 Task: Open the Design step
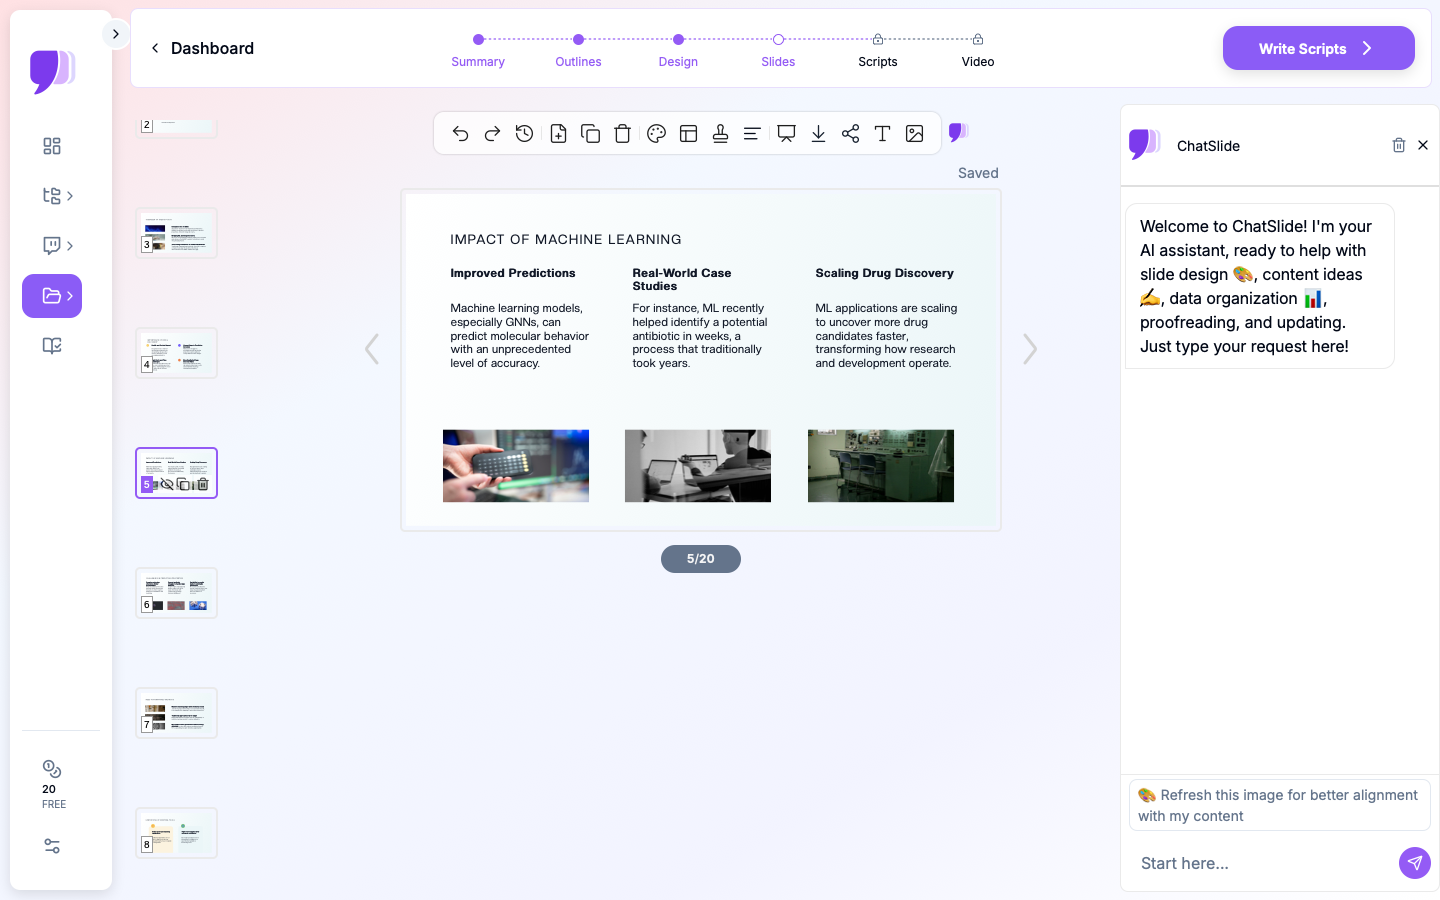[678, 50]
